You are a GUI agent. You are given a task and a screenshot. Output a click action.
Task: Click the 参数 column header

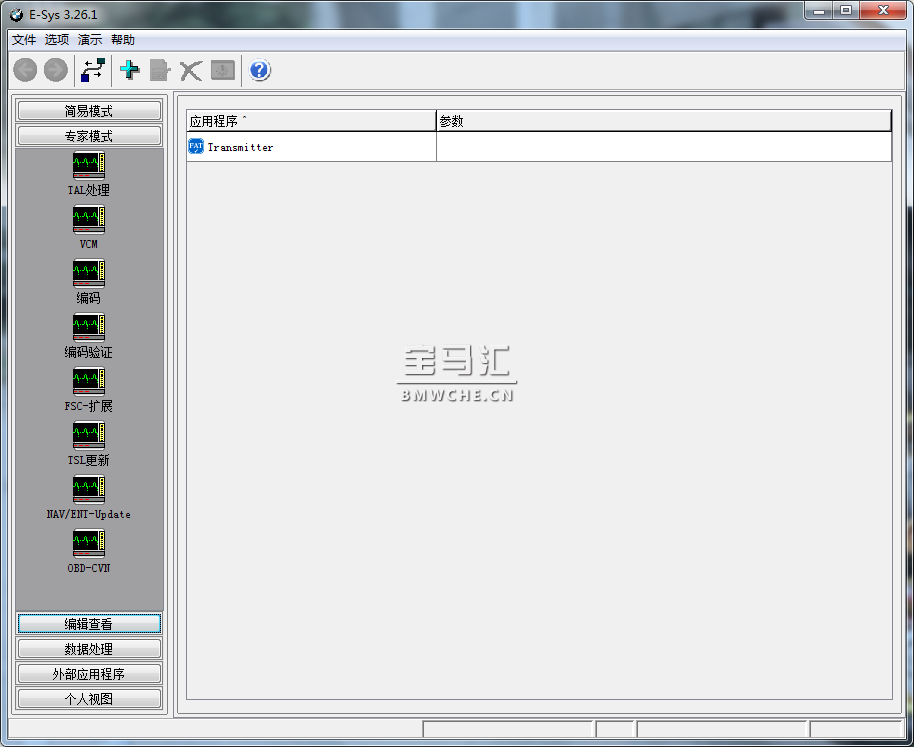664,121
